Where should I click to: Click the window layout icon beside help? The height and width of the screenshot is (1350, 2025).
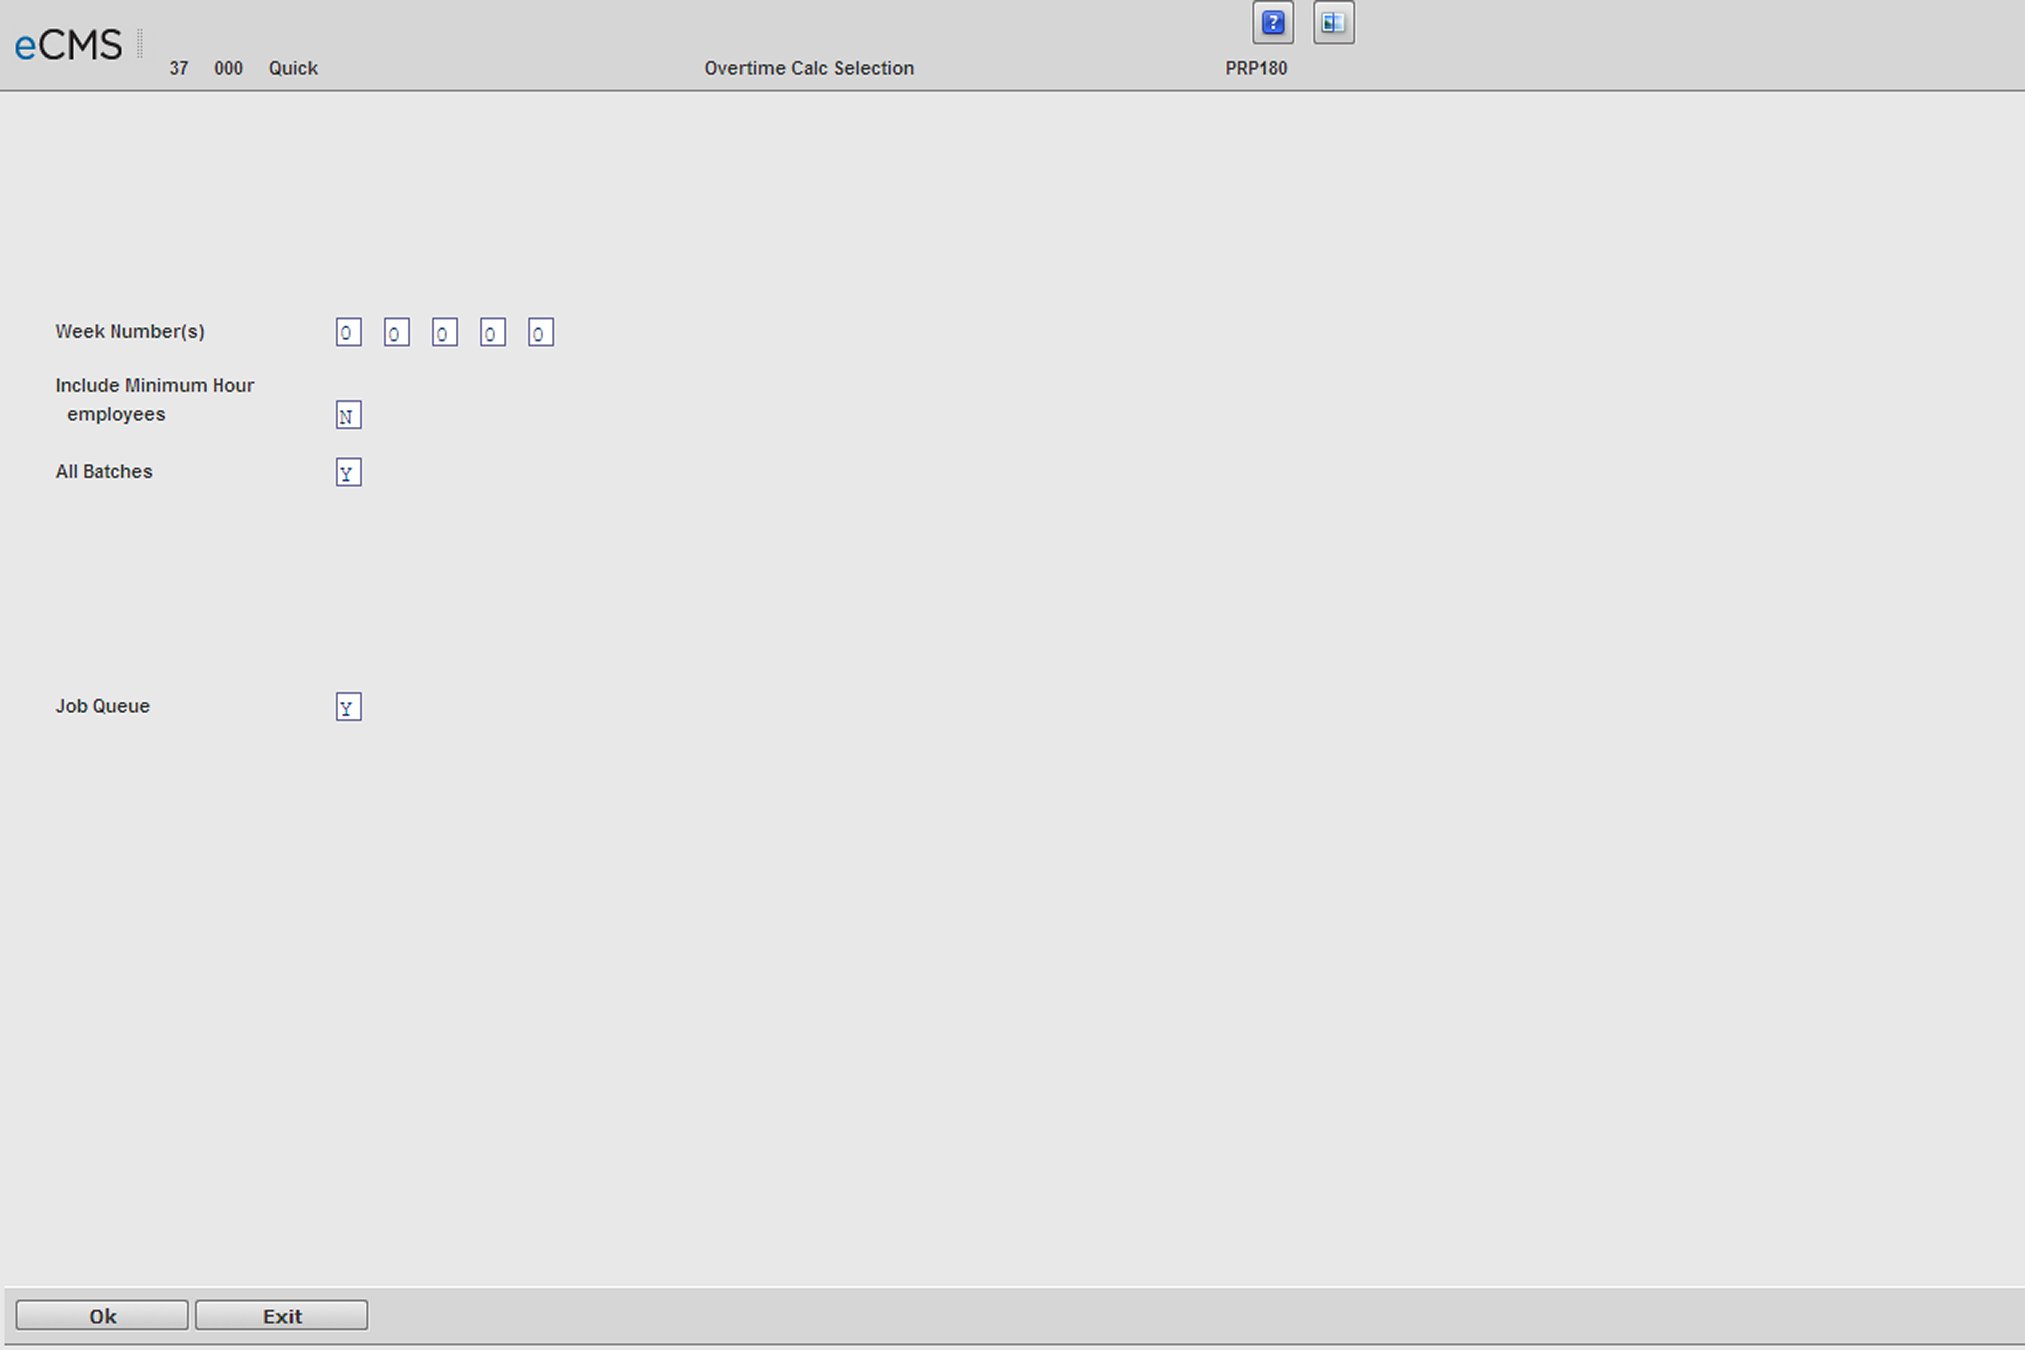[1334, 23]
